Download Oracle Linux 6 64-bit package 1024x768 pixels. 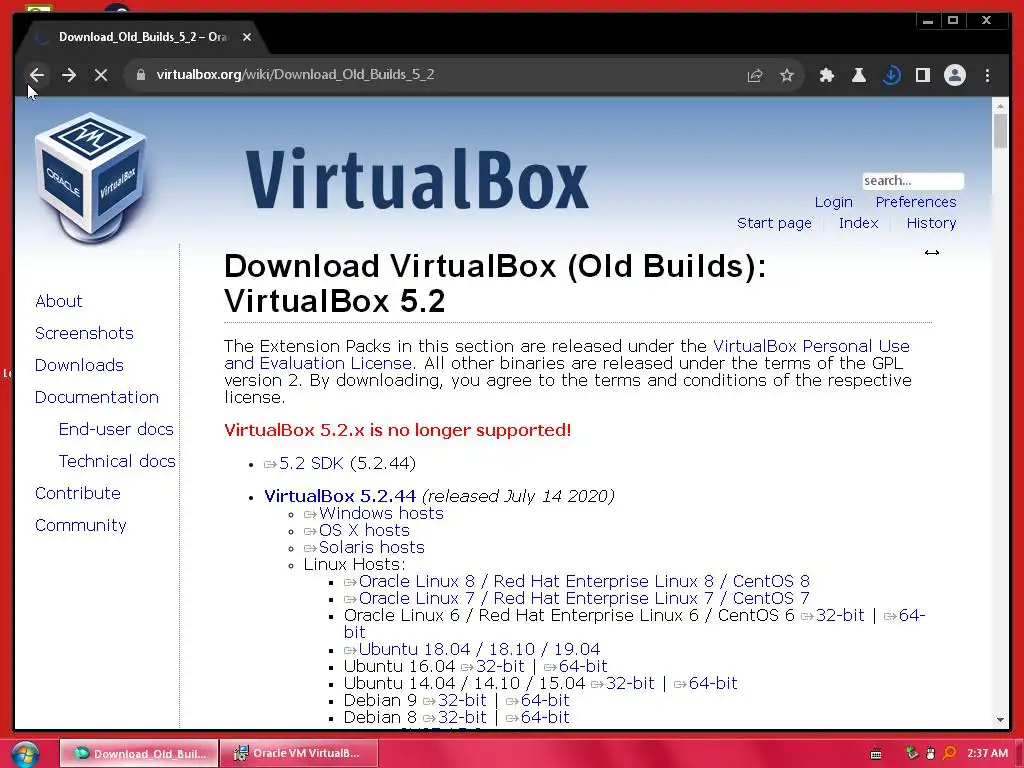pos(912,615)
